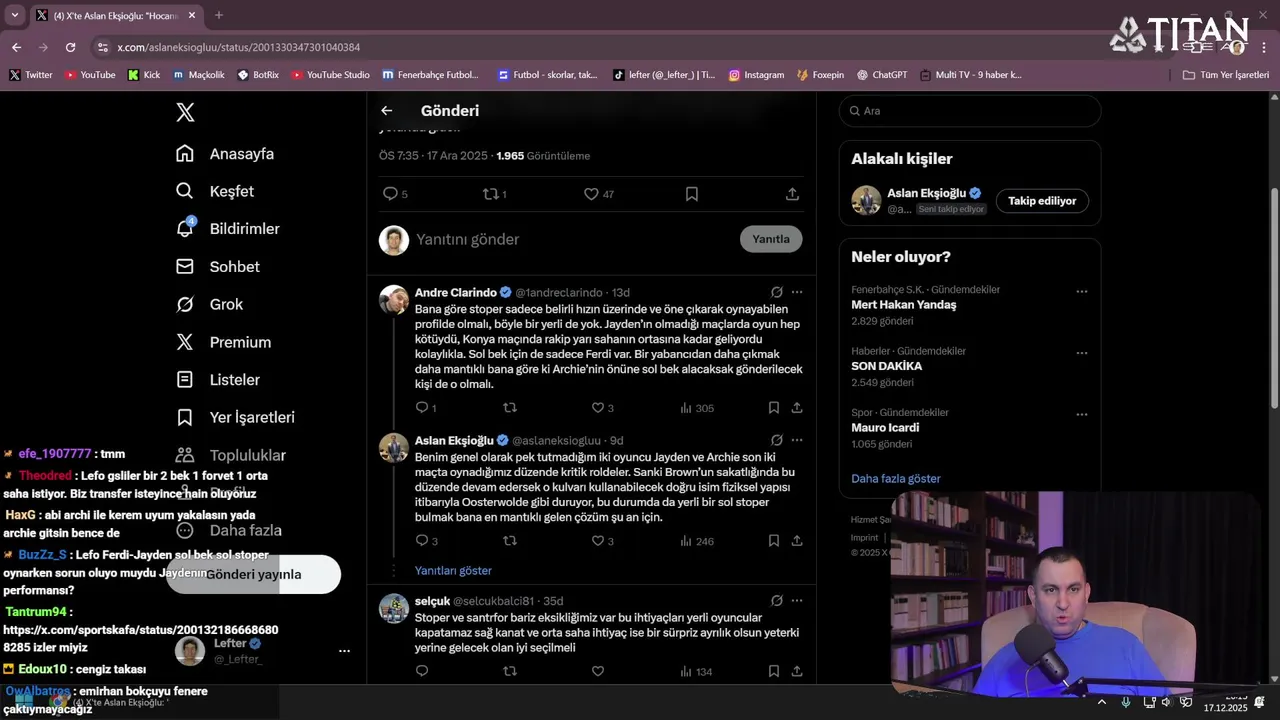Open options for Mauro Icardi trend
Viewport: 1280px width, 720px height.
coord(1081,414)
